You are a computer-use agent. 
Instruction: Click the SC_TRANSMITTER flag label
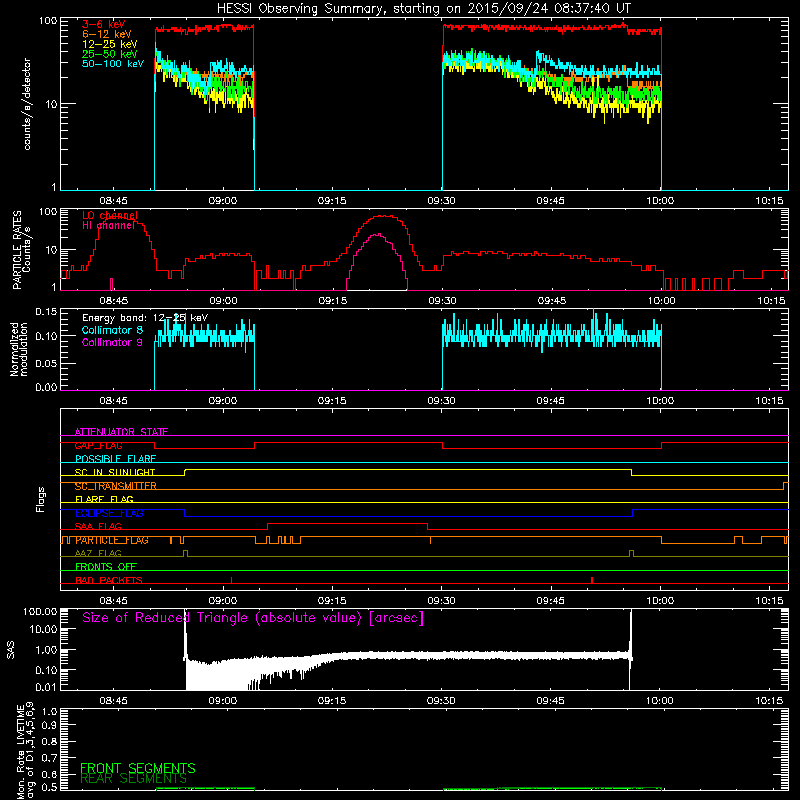(x=116, y=486)
